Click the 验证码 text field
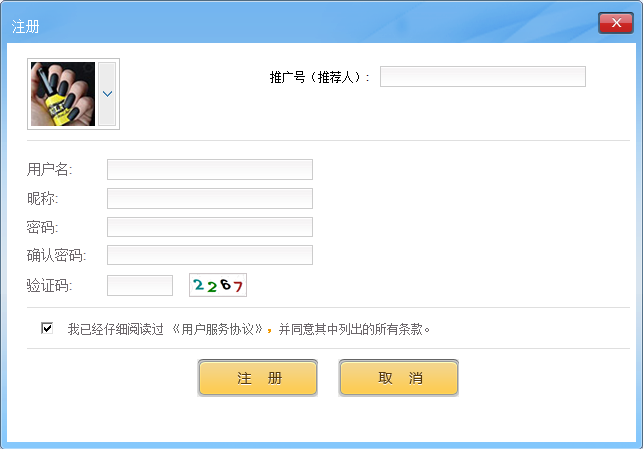 tap(140, 286)
